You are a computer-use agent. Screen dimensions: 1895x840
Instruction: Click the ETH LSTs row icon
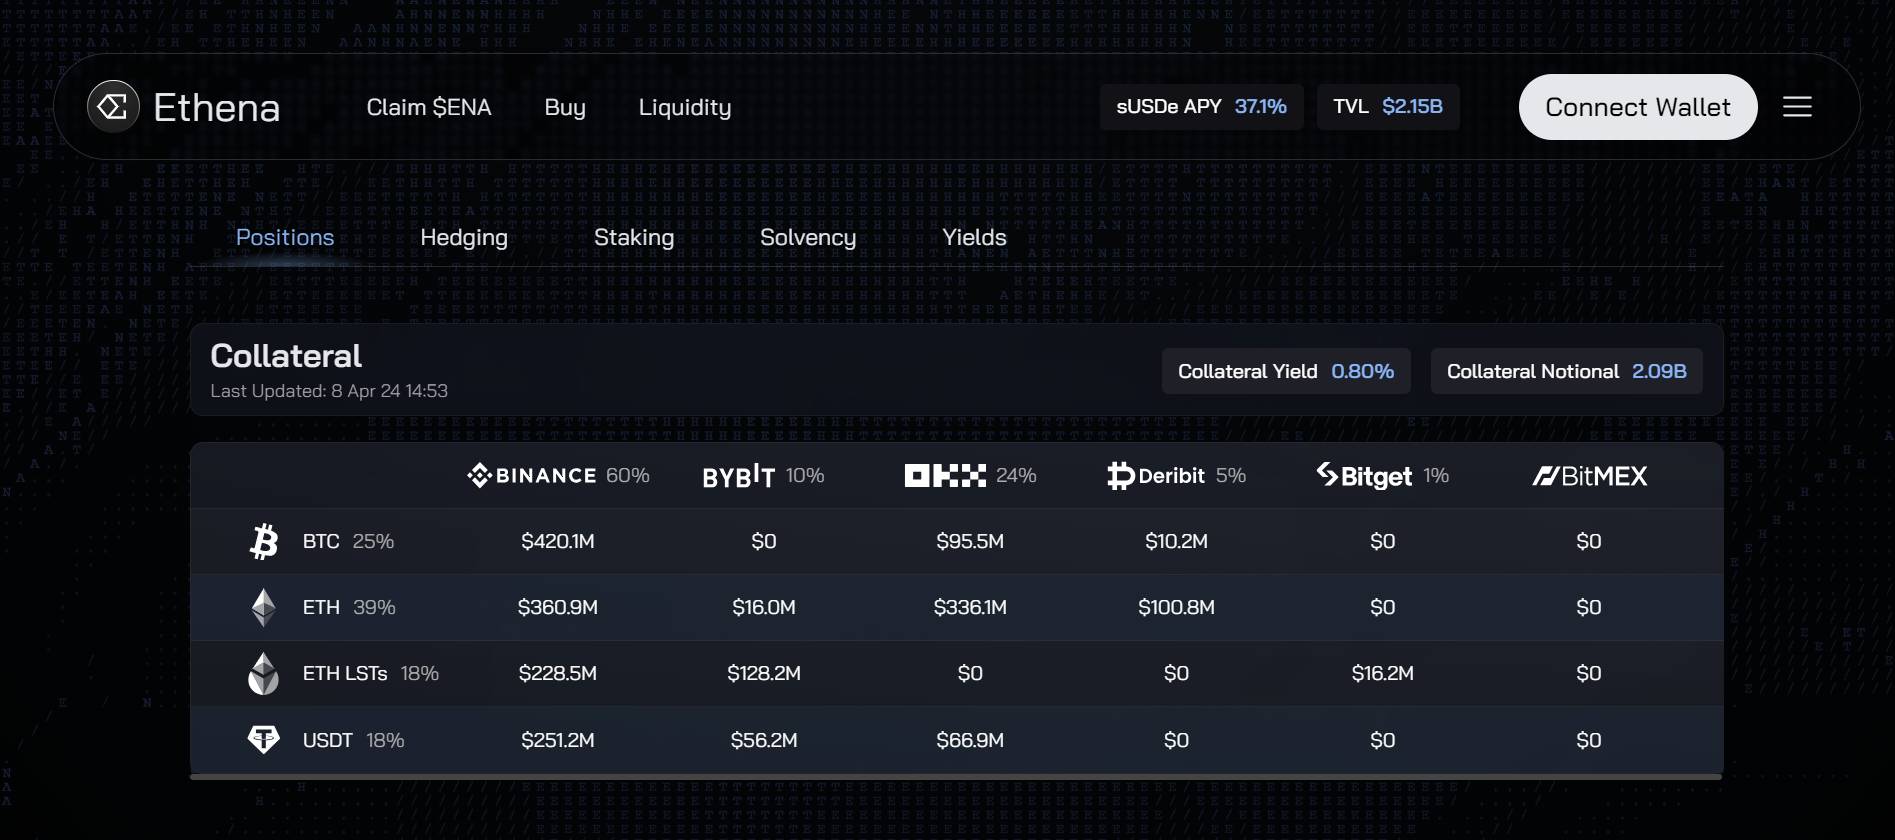264,673
